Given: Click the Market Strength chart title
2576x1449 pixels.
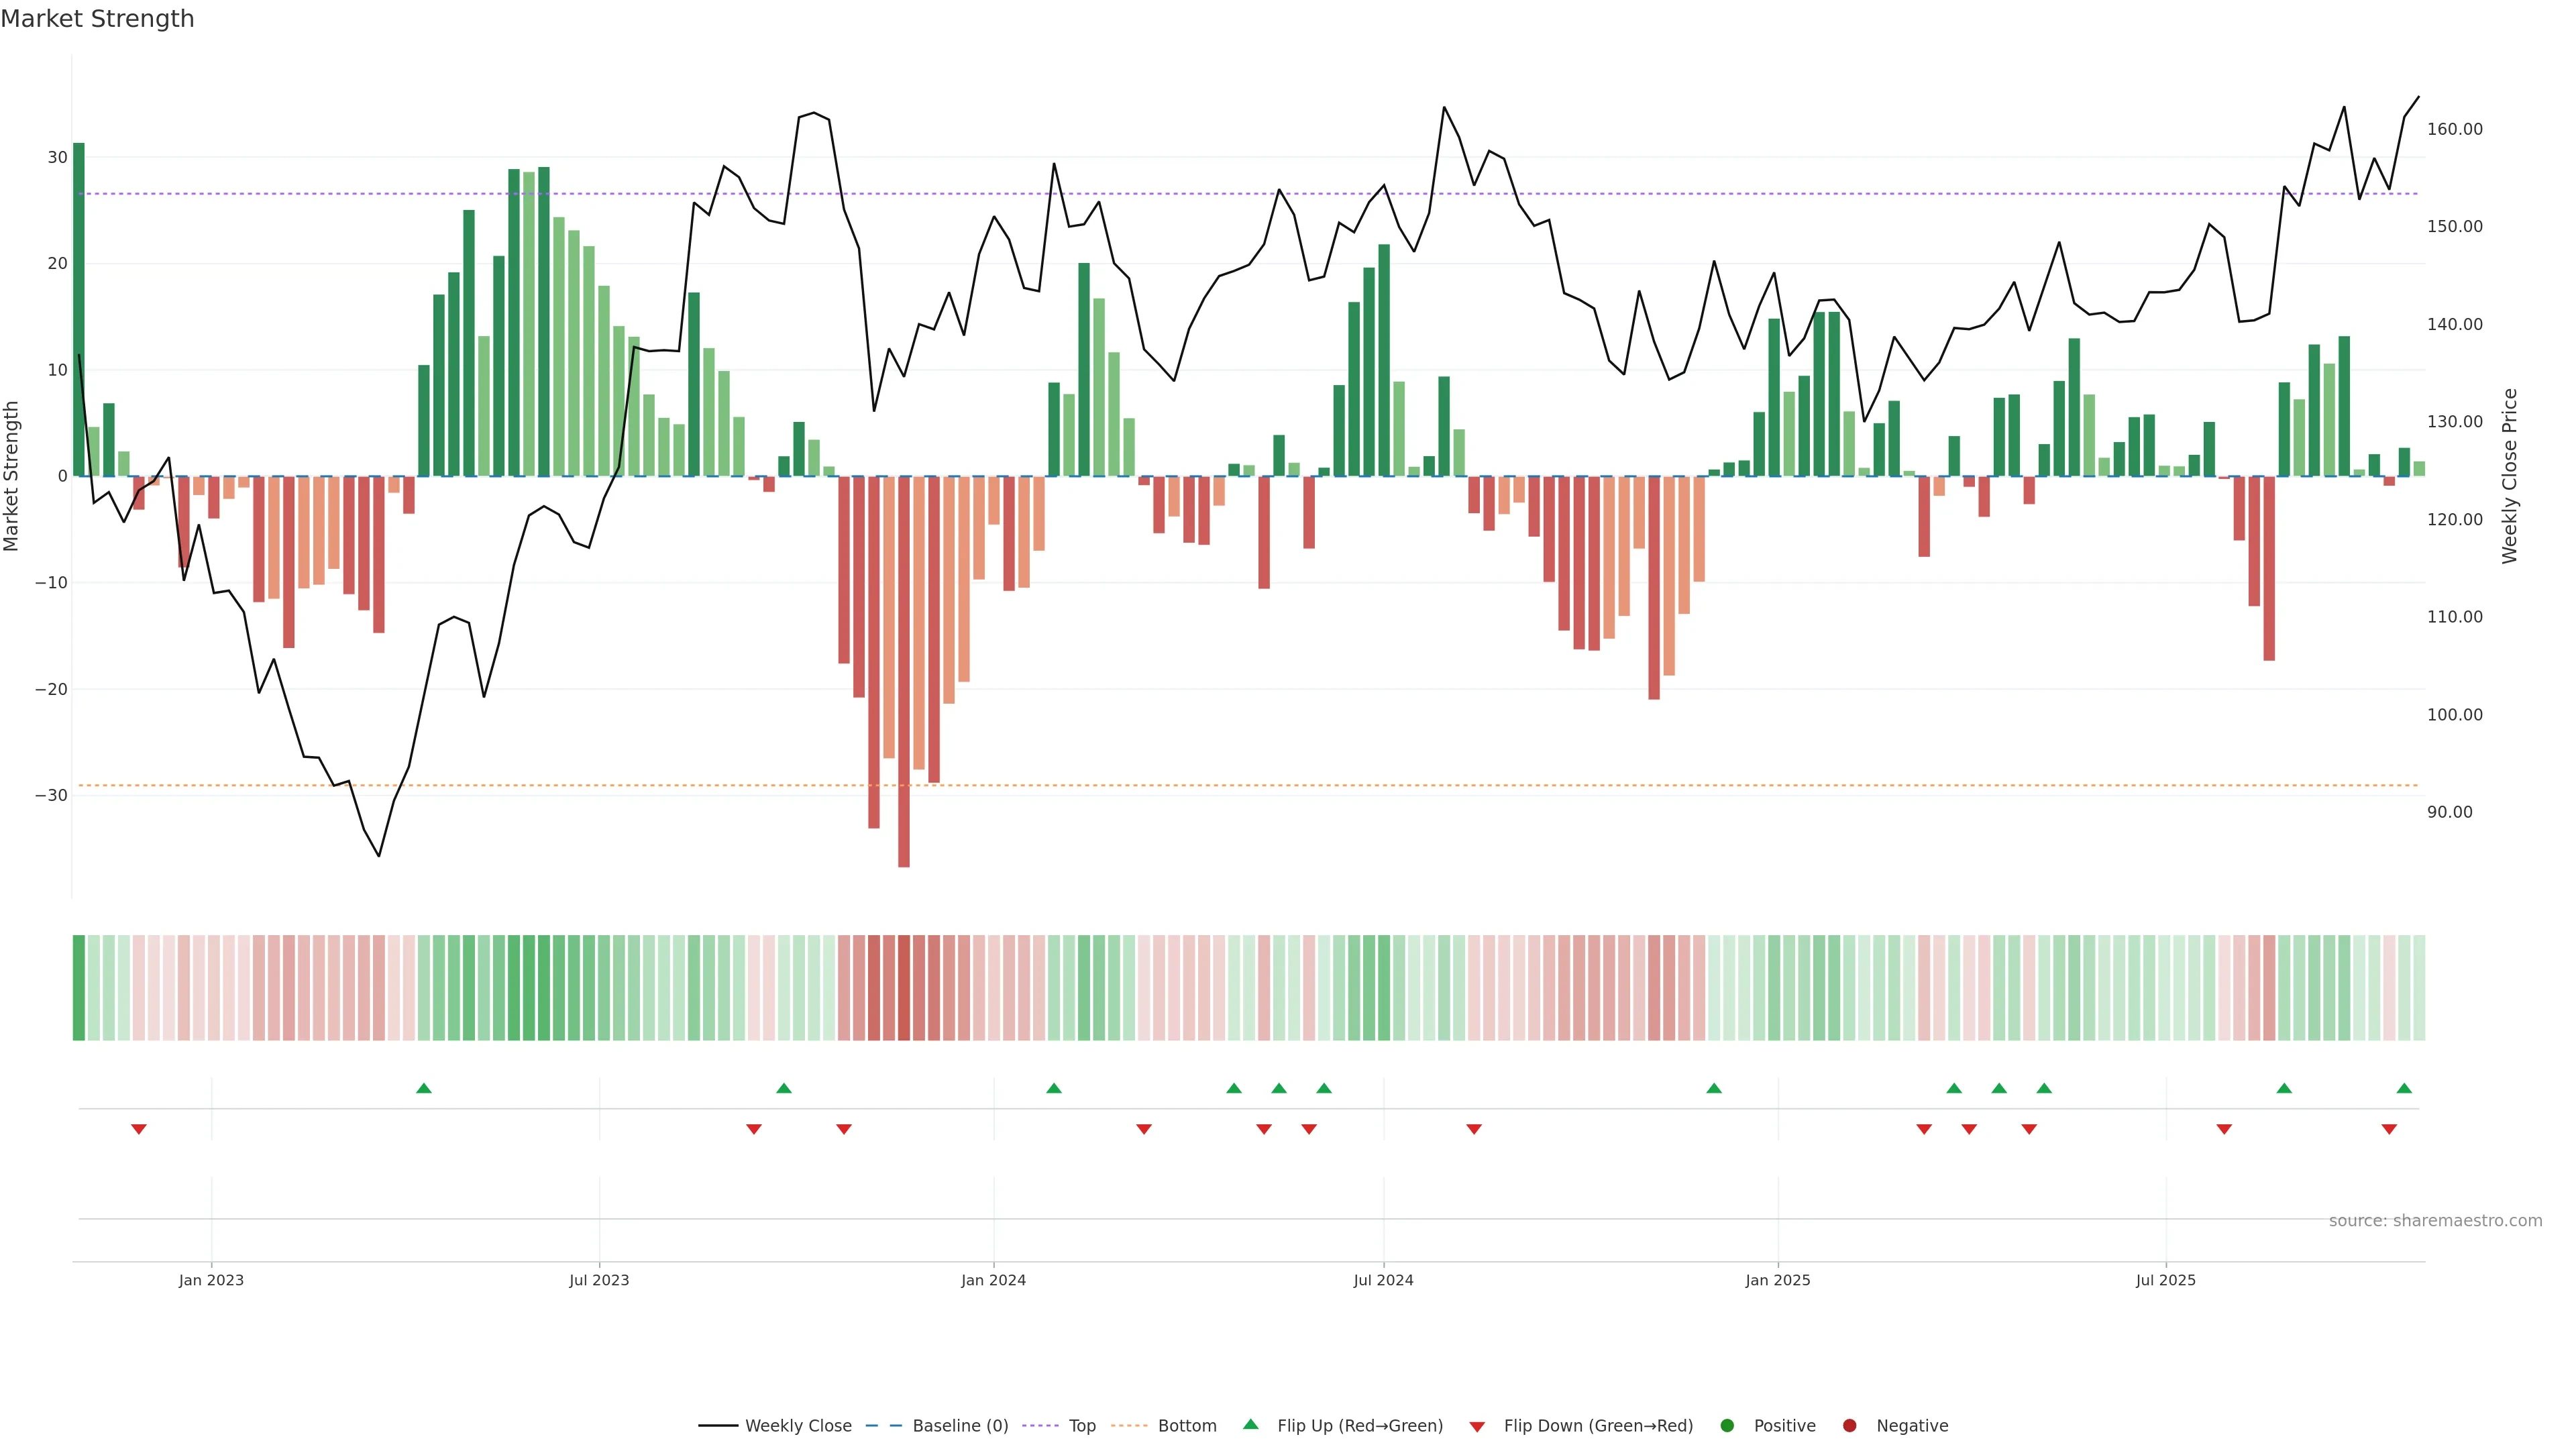Looking at the screenshot, I should (97, 19).
